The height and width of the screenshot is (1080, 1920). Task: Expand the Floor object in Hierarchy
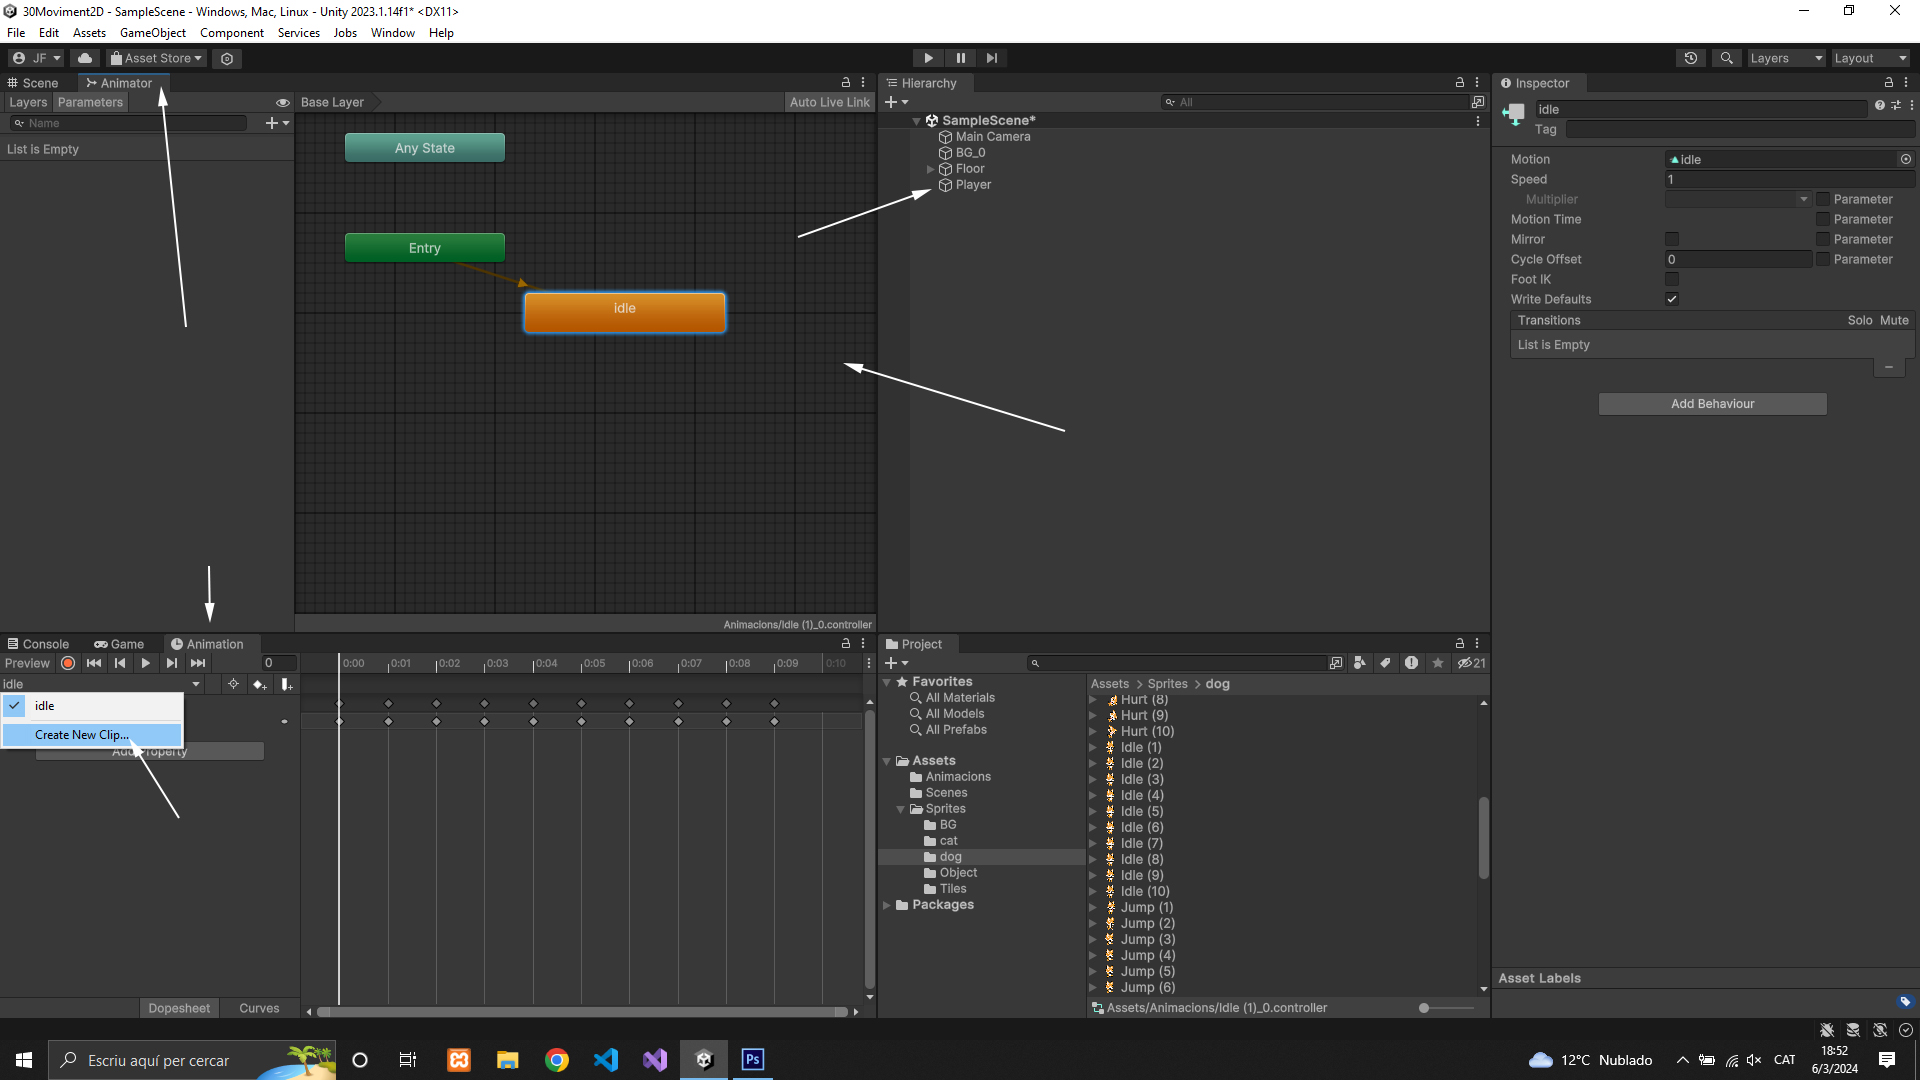click(931, 169)
